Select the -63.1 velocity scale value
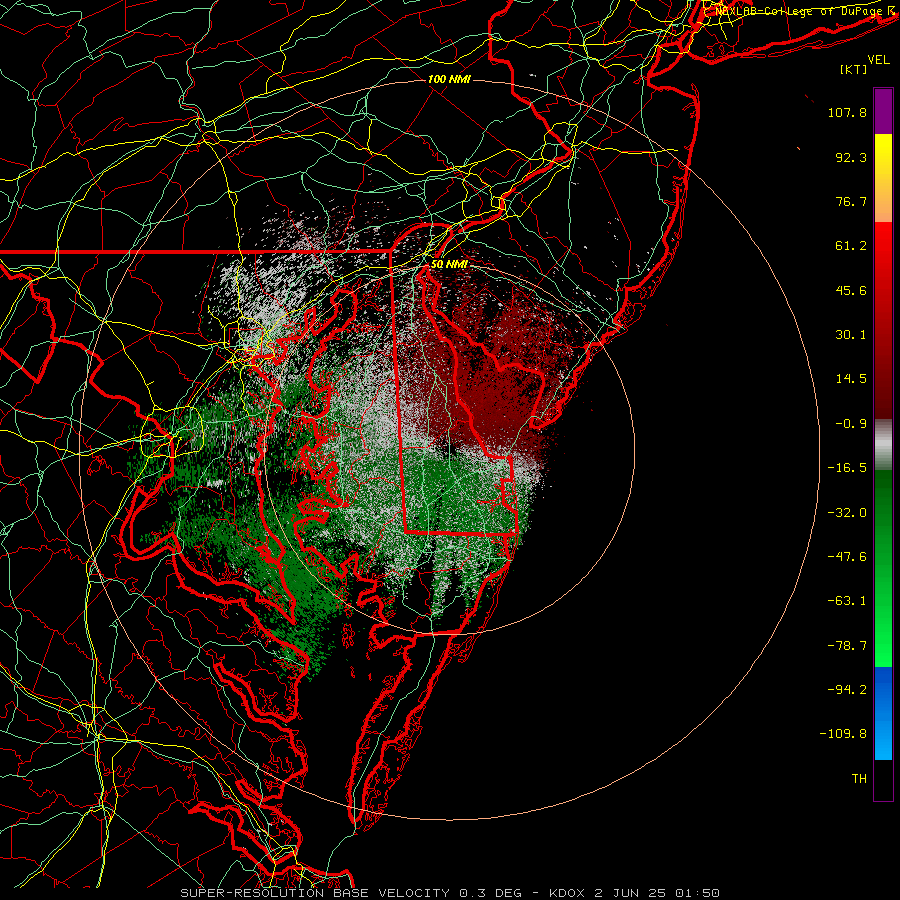 (x=847, y=601)
